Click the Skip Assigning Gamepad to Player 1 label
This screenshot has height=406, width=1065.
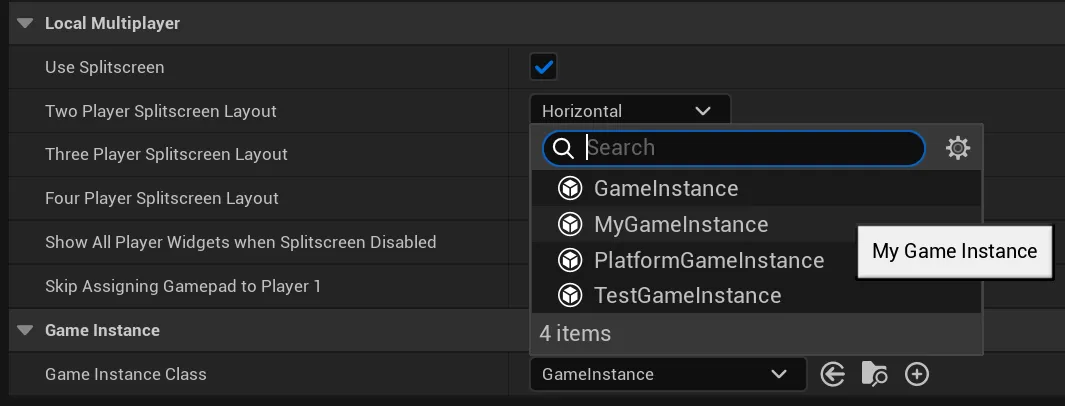(183, 286)
